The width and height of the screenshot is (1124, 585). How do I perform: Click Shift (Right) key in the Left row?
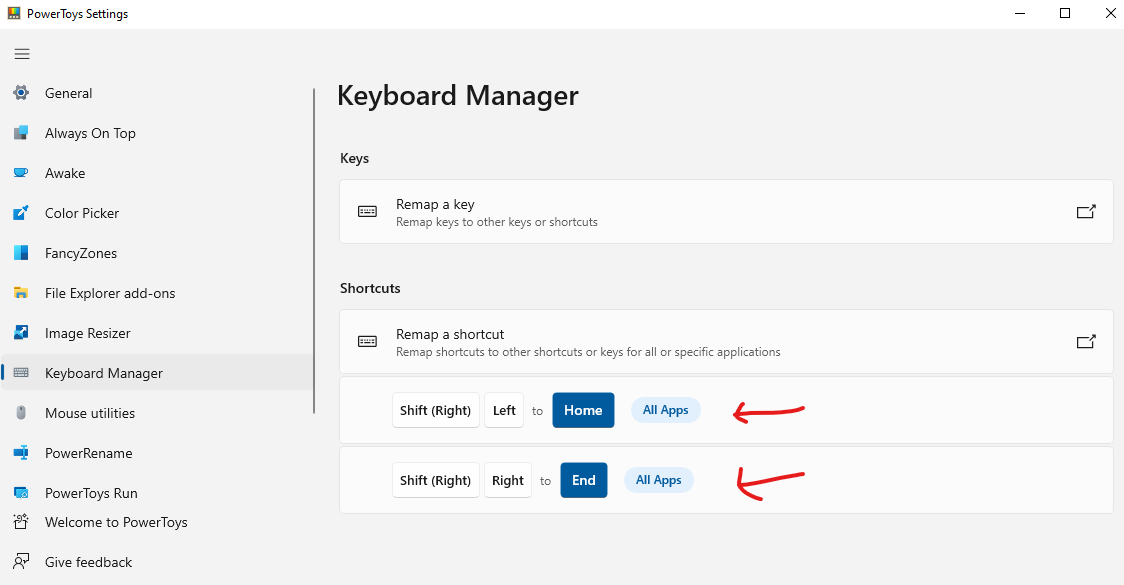click(436, 410)
